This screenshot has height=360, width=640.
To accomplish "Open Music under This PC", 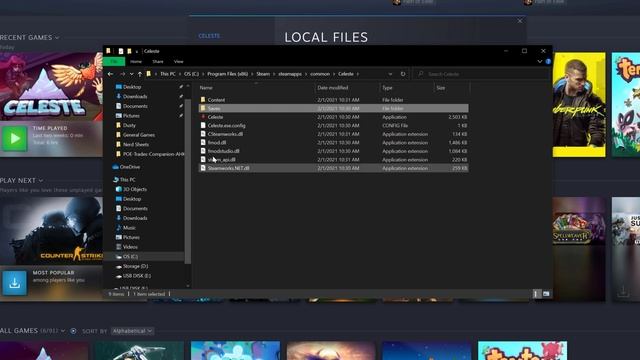I will click(129, 228).
